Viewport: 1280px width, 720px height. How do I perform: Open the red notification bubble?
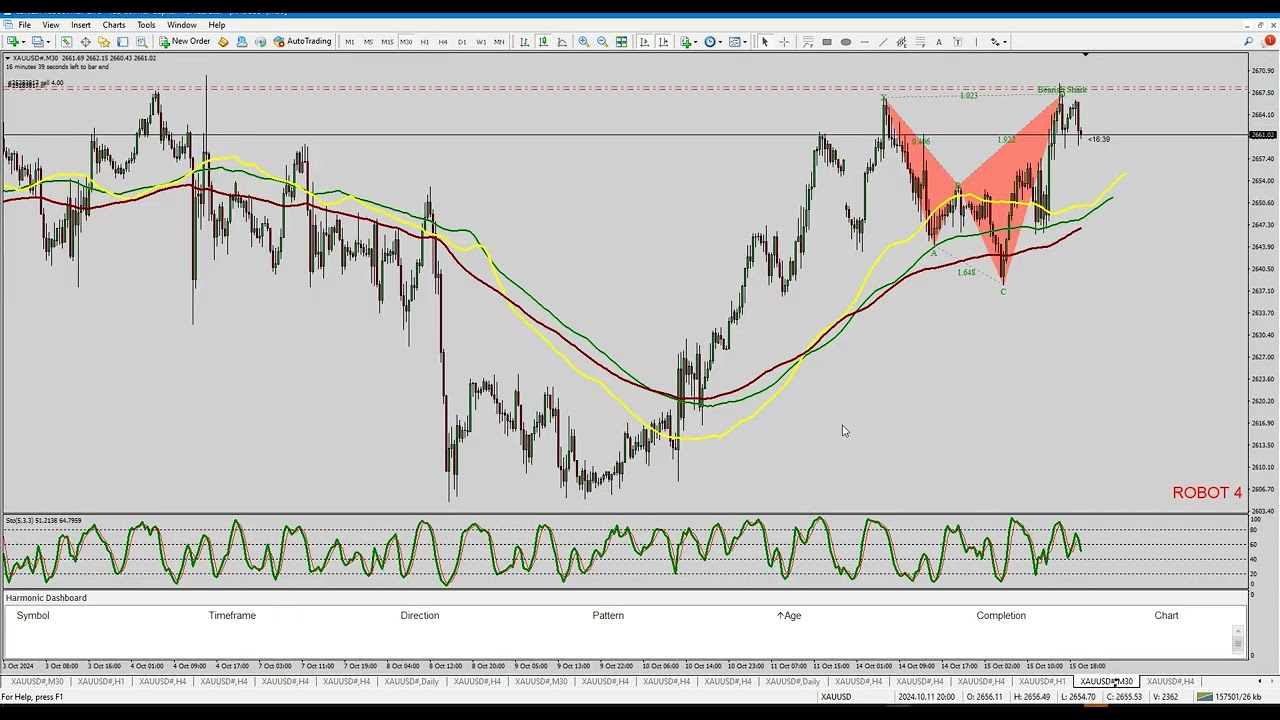1268,41
